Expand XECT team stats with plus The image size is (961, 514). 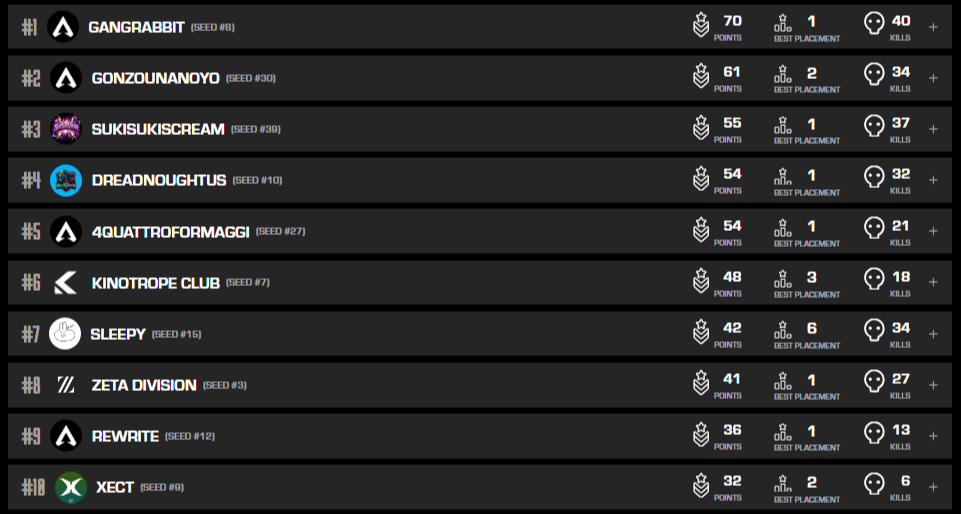pyautogui.click(x=933, y=487)
